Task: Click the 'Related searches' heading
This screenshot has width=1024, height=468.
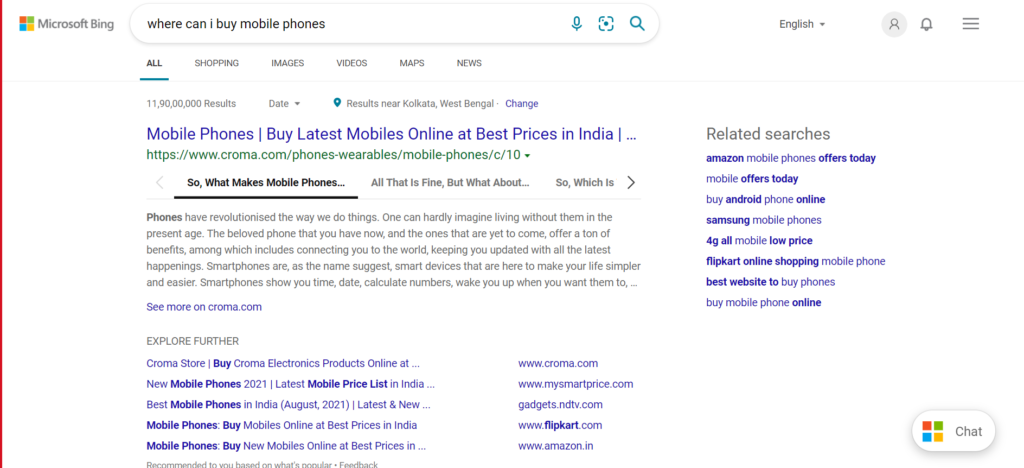Action: pyautogui.click(x=768, y=134)
